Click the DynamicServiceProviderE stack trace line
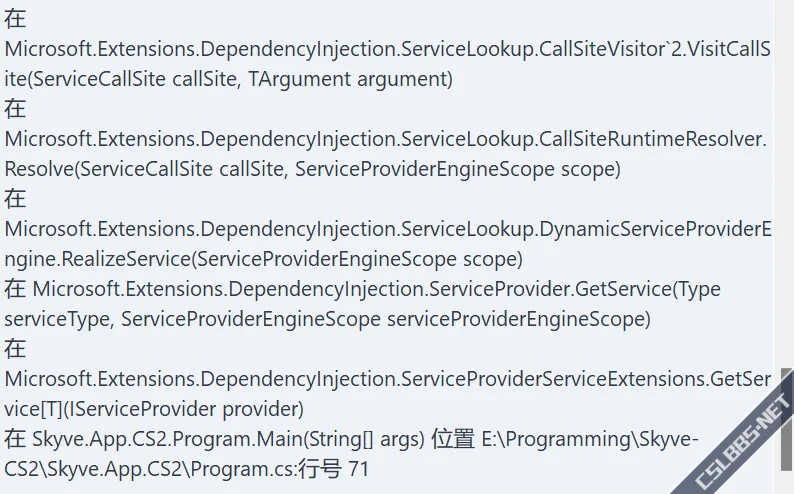The height and width of the screenshot is (494, 794). [388, 229]
